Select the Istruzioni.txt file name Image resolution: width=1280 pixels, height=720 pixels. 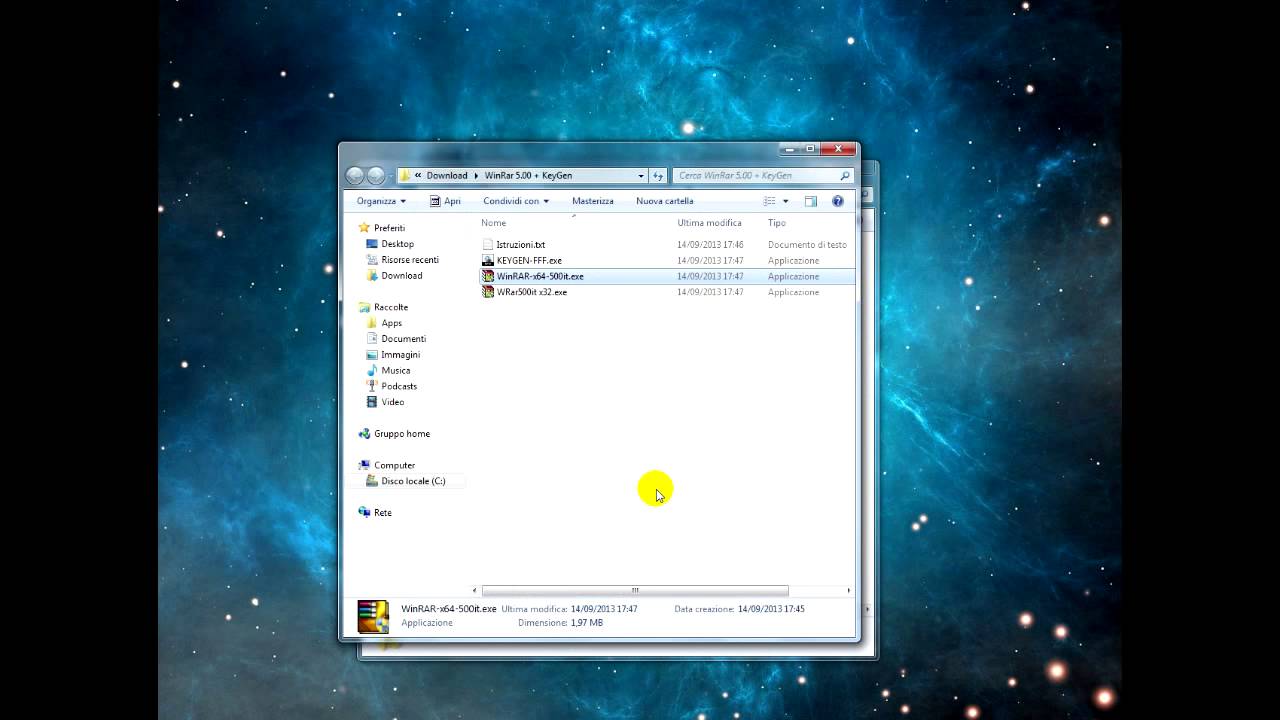(x=521, y=244)
